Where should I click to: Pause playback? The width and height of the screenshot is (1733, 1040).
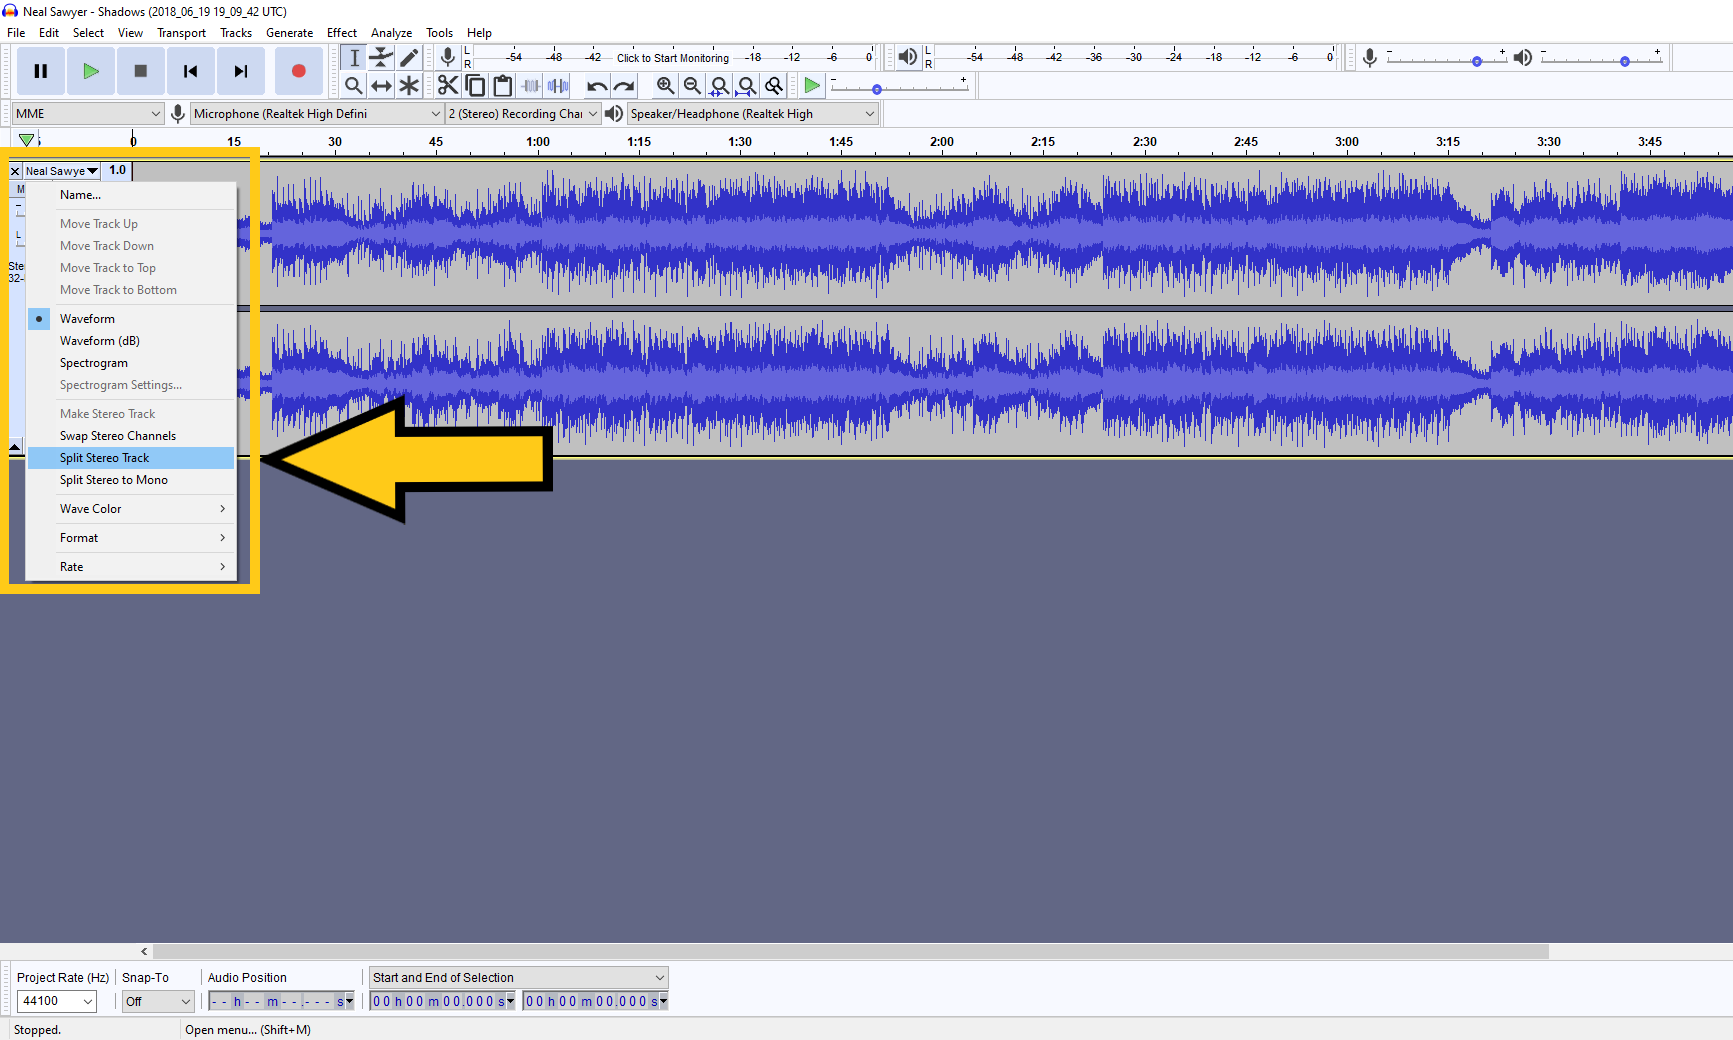click(41, 71)
